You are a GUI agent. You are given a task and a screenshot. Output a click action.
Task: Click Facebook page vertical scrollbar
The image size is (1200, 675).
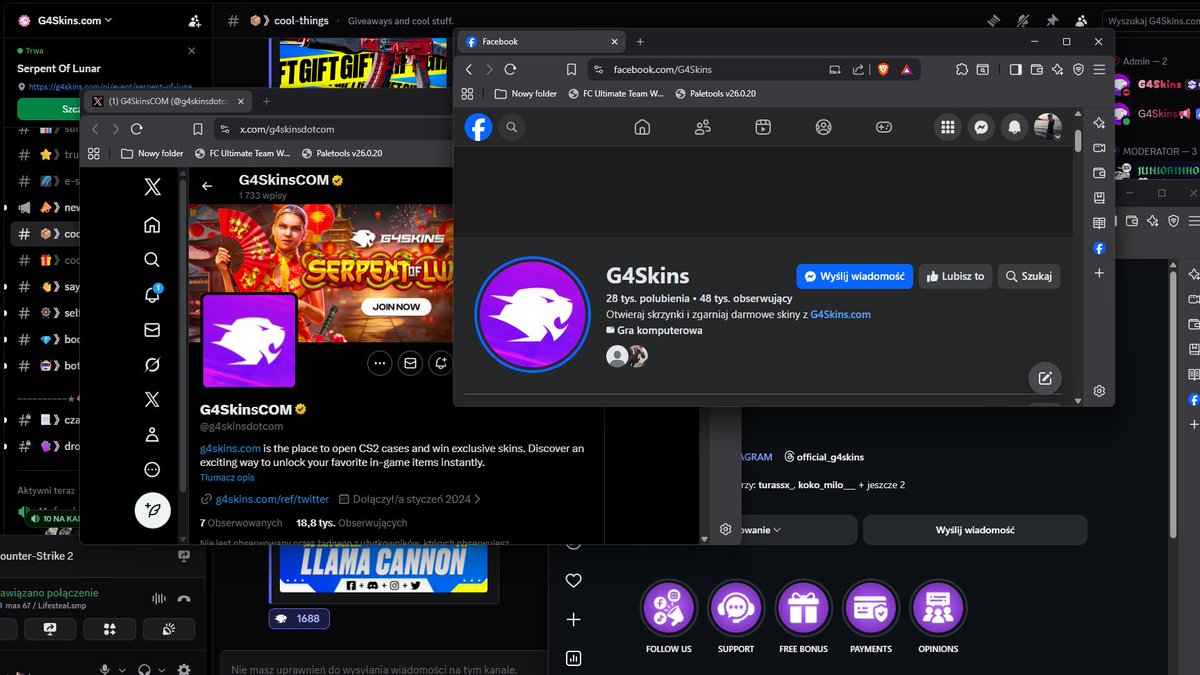[x=1077, y=140]
